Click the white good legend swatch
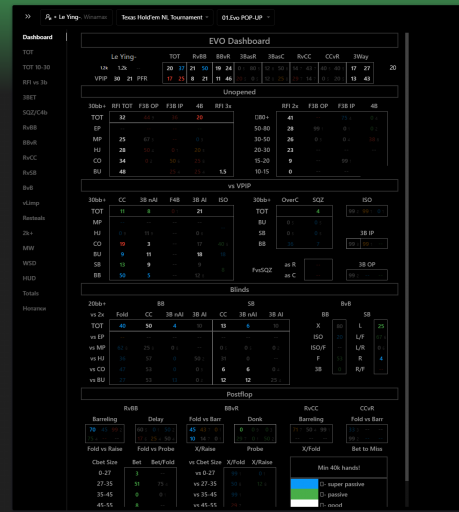459x512 pixels. click(x=304, y=503)
